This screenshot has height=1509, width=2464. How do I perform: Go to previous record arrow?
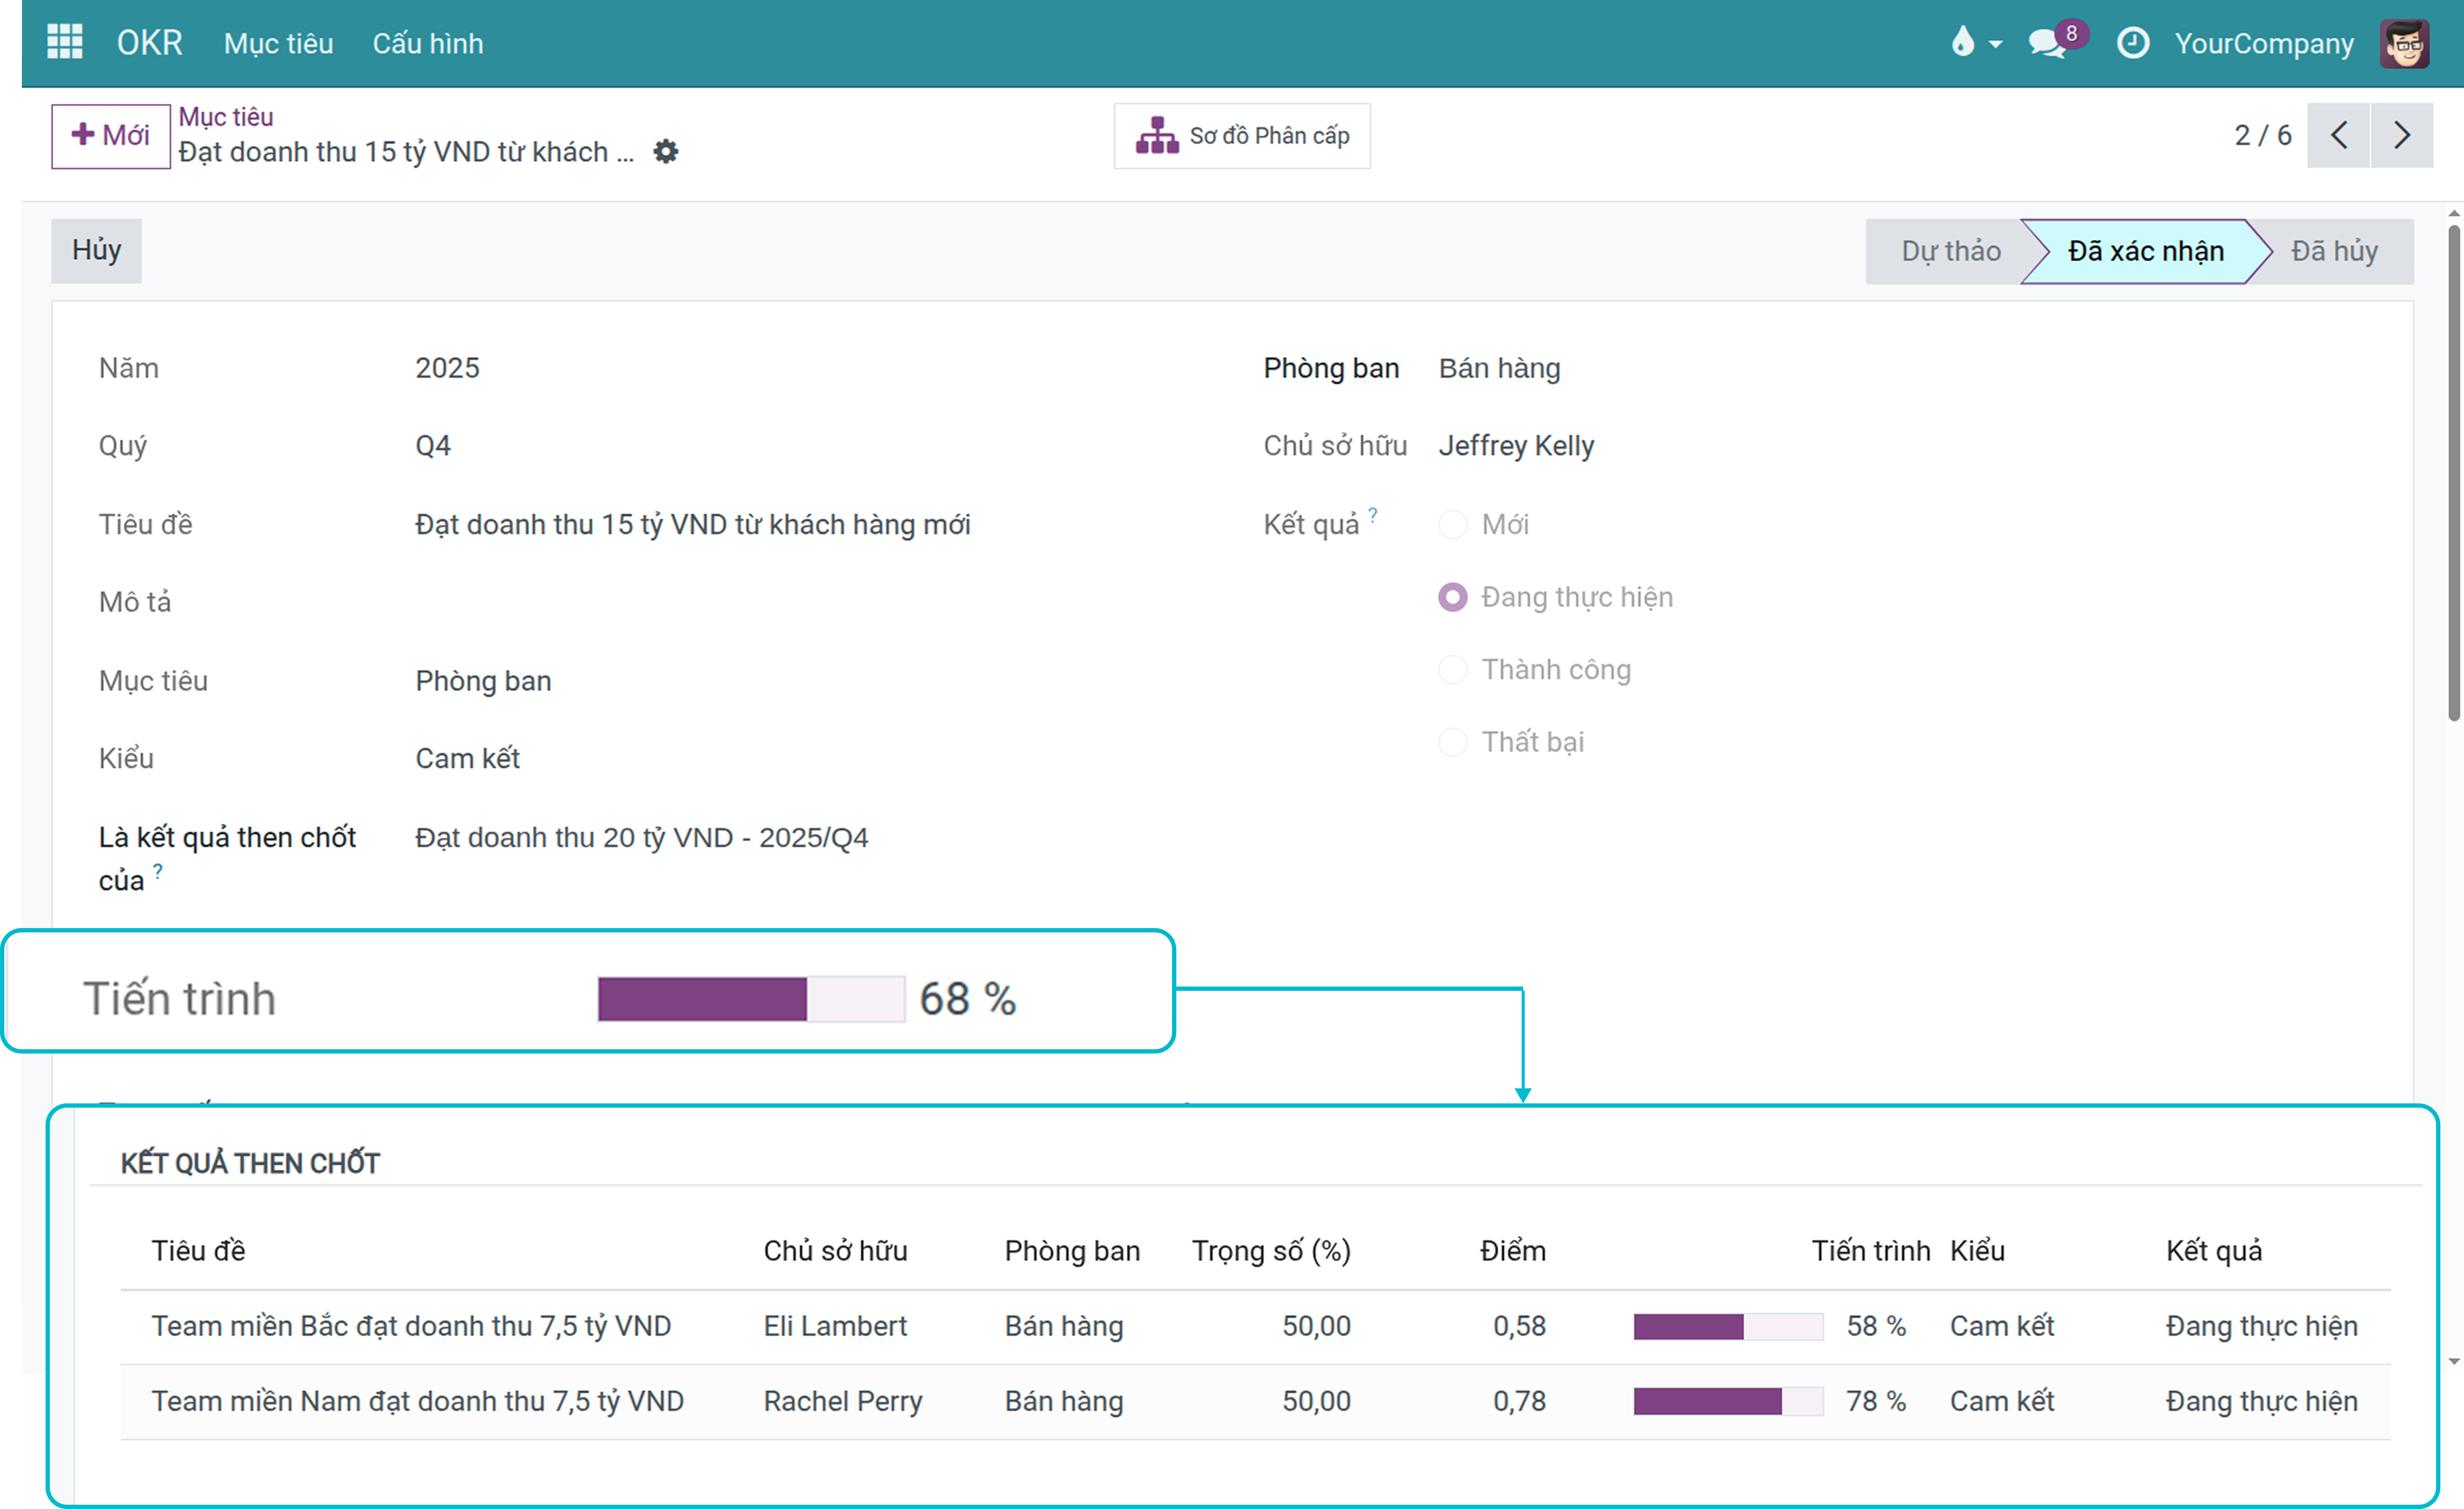(2338, 135)
